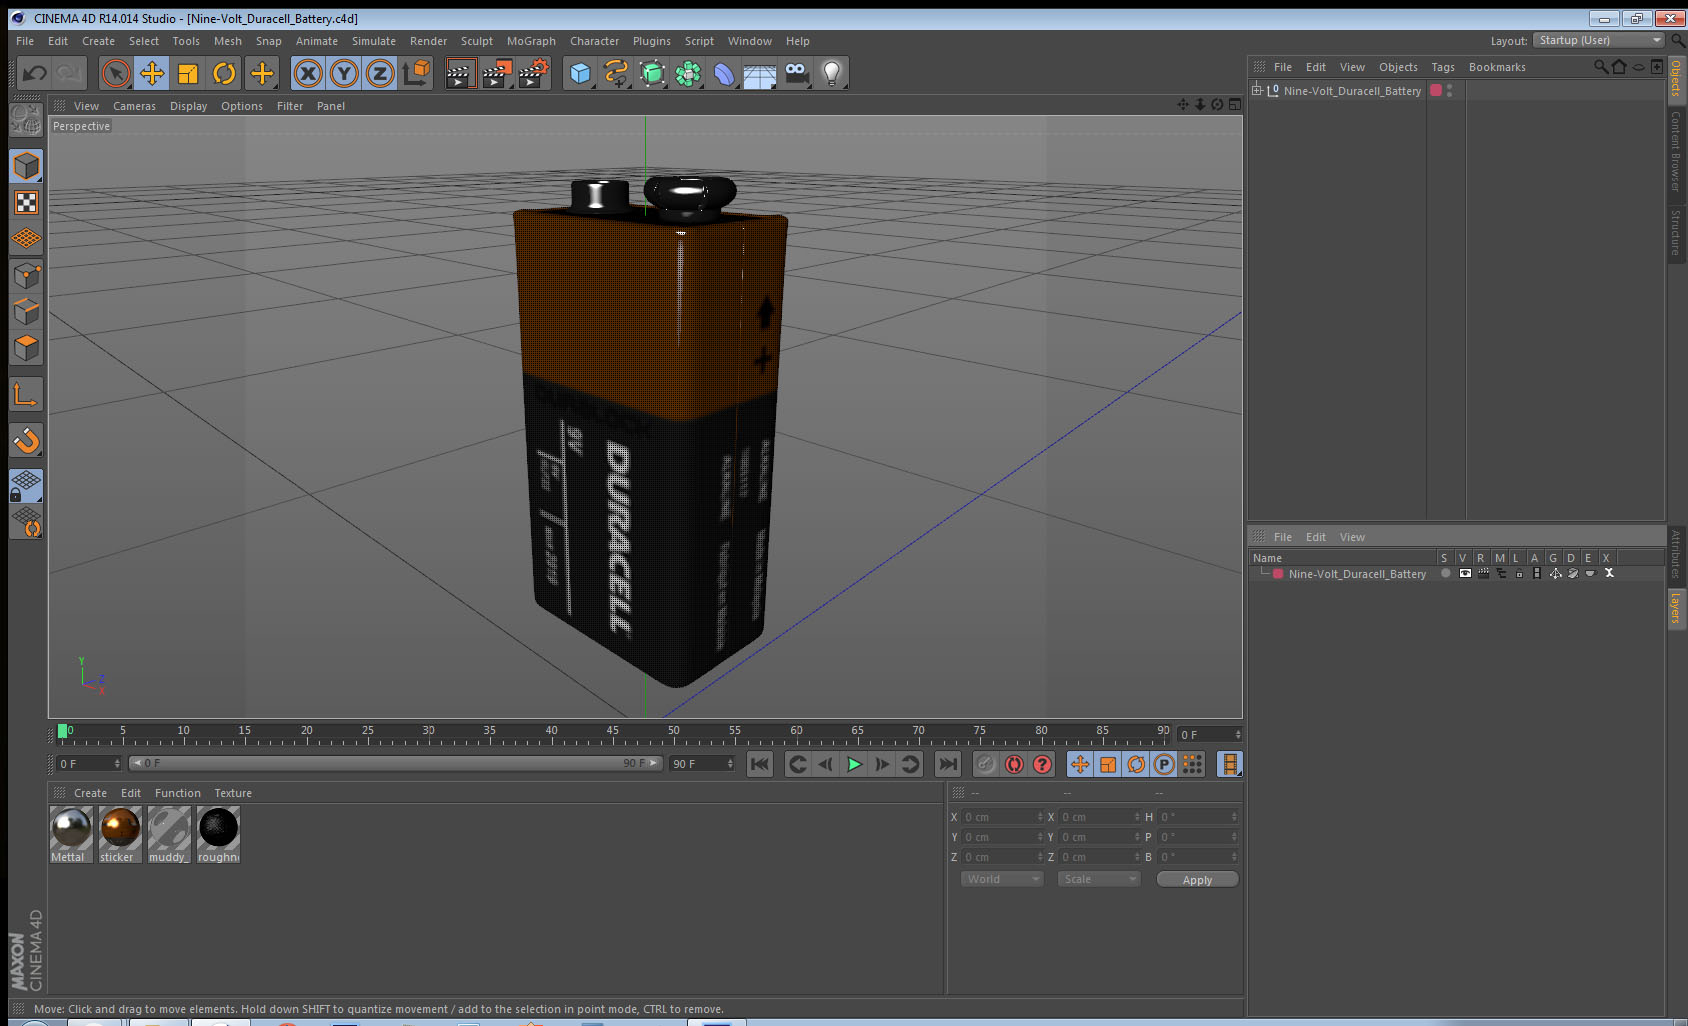Toggle Rotation keyframe recording icon
This screenshot has width=1688, height=1026.
[x=1136, y=764]
